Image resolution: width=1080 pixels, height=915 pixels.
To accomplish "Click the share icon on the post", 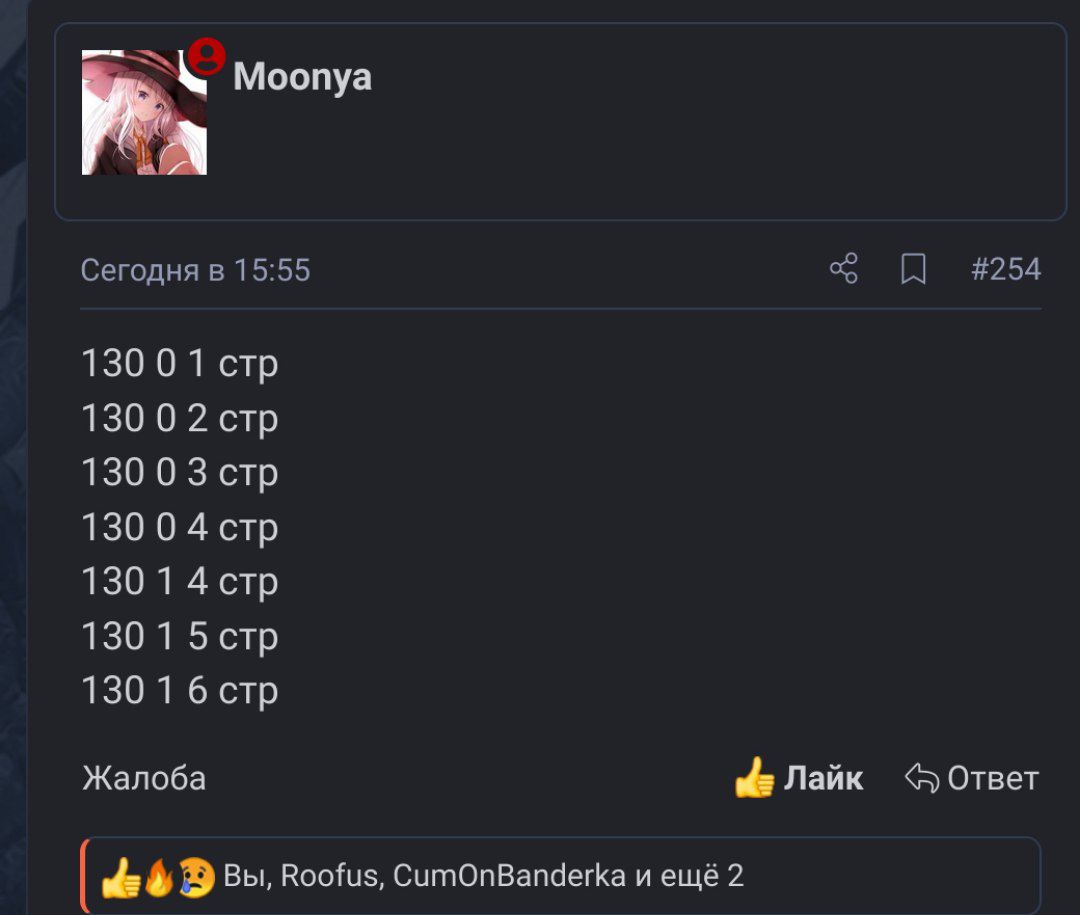I will coord(844,268).
